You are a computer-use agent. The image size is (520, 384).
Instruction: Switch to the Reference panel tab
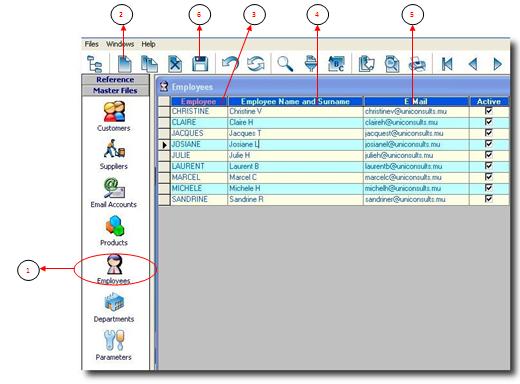coord(115,80)
